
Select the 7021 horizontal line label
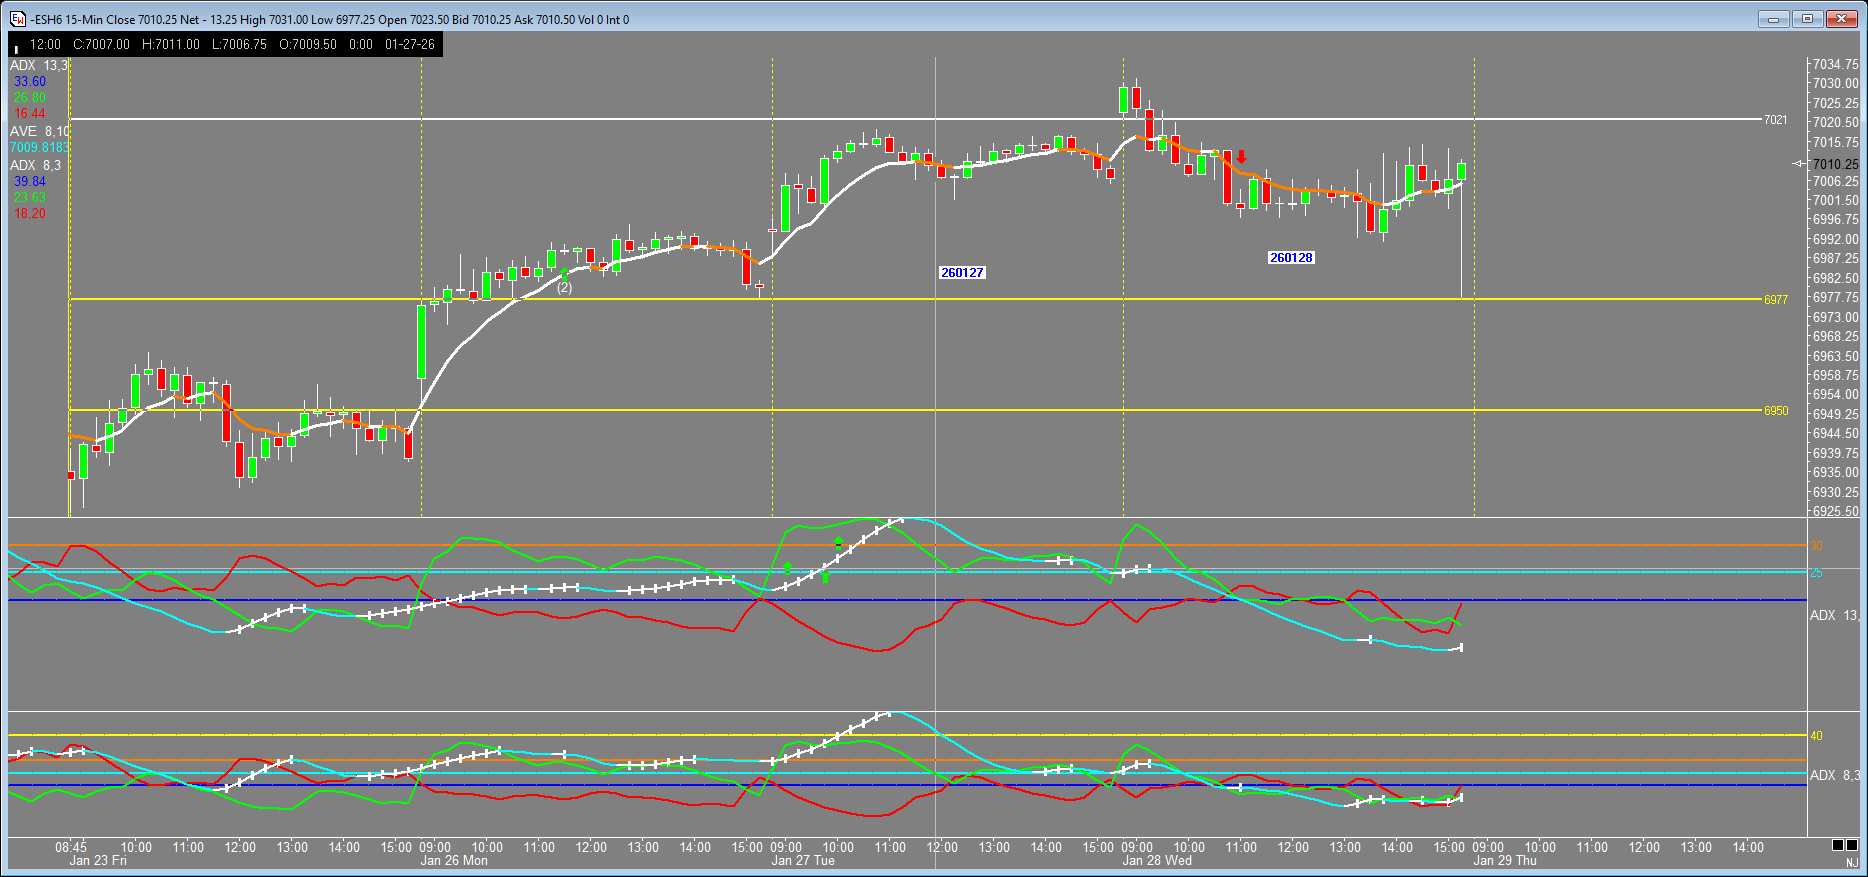tap(1775, 120)
